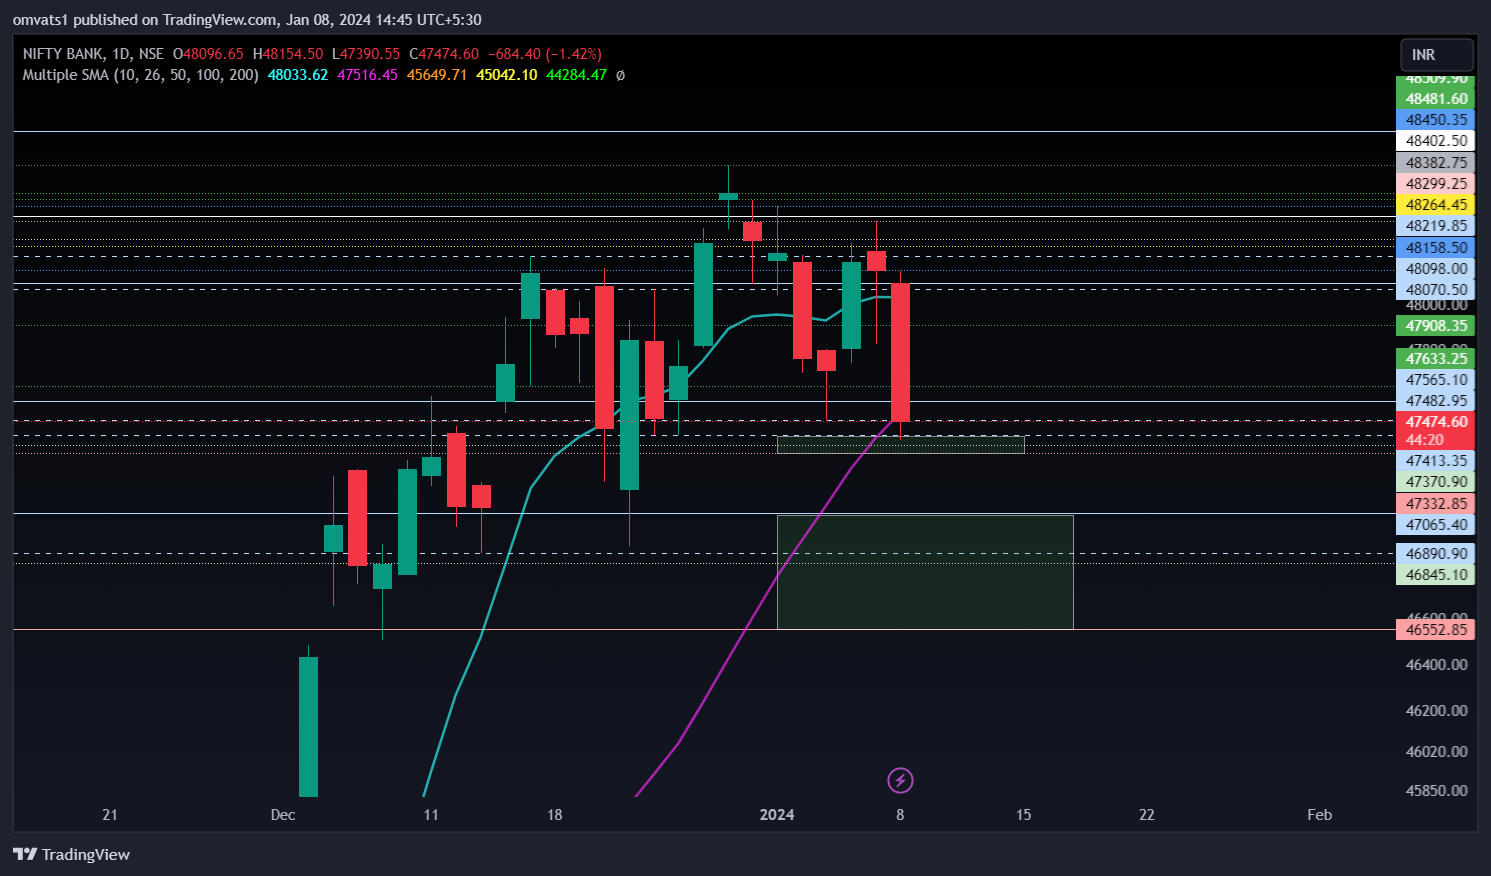Click the red current price label 47474.60
The image size is (1491, 876).
coord(1436,422)
